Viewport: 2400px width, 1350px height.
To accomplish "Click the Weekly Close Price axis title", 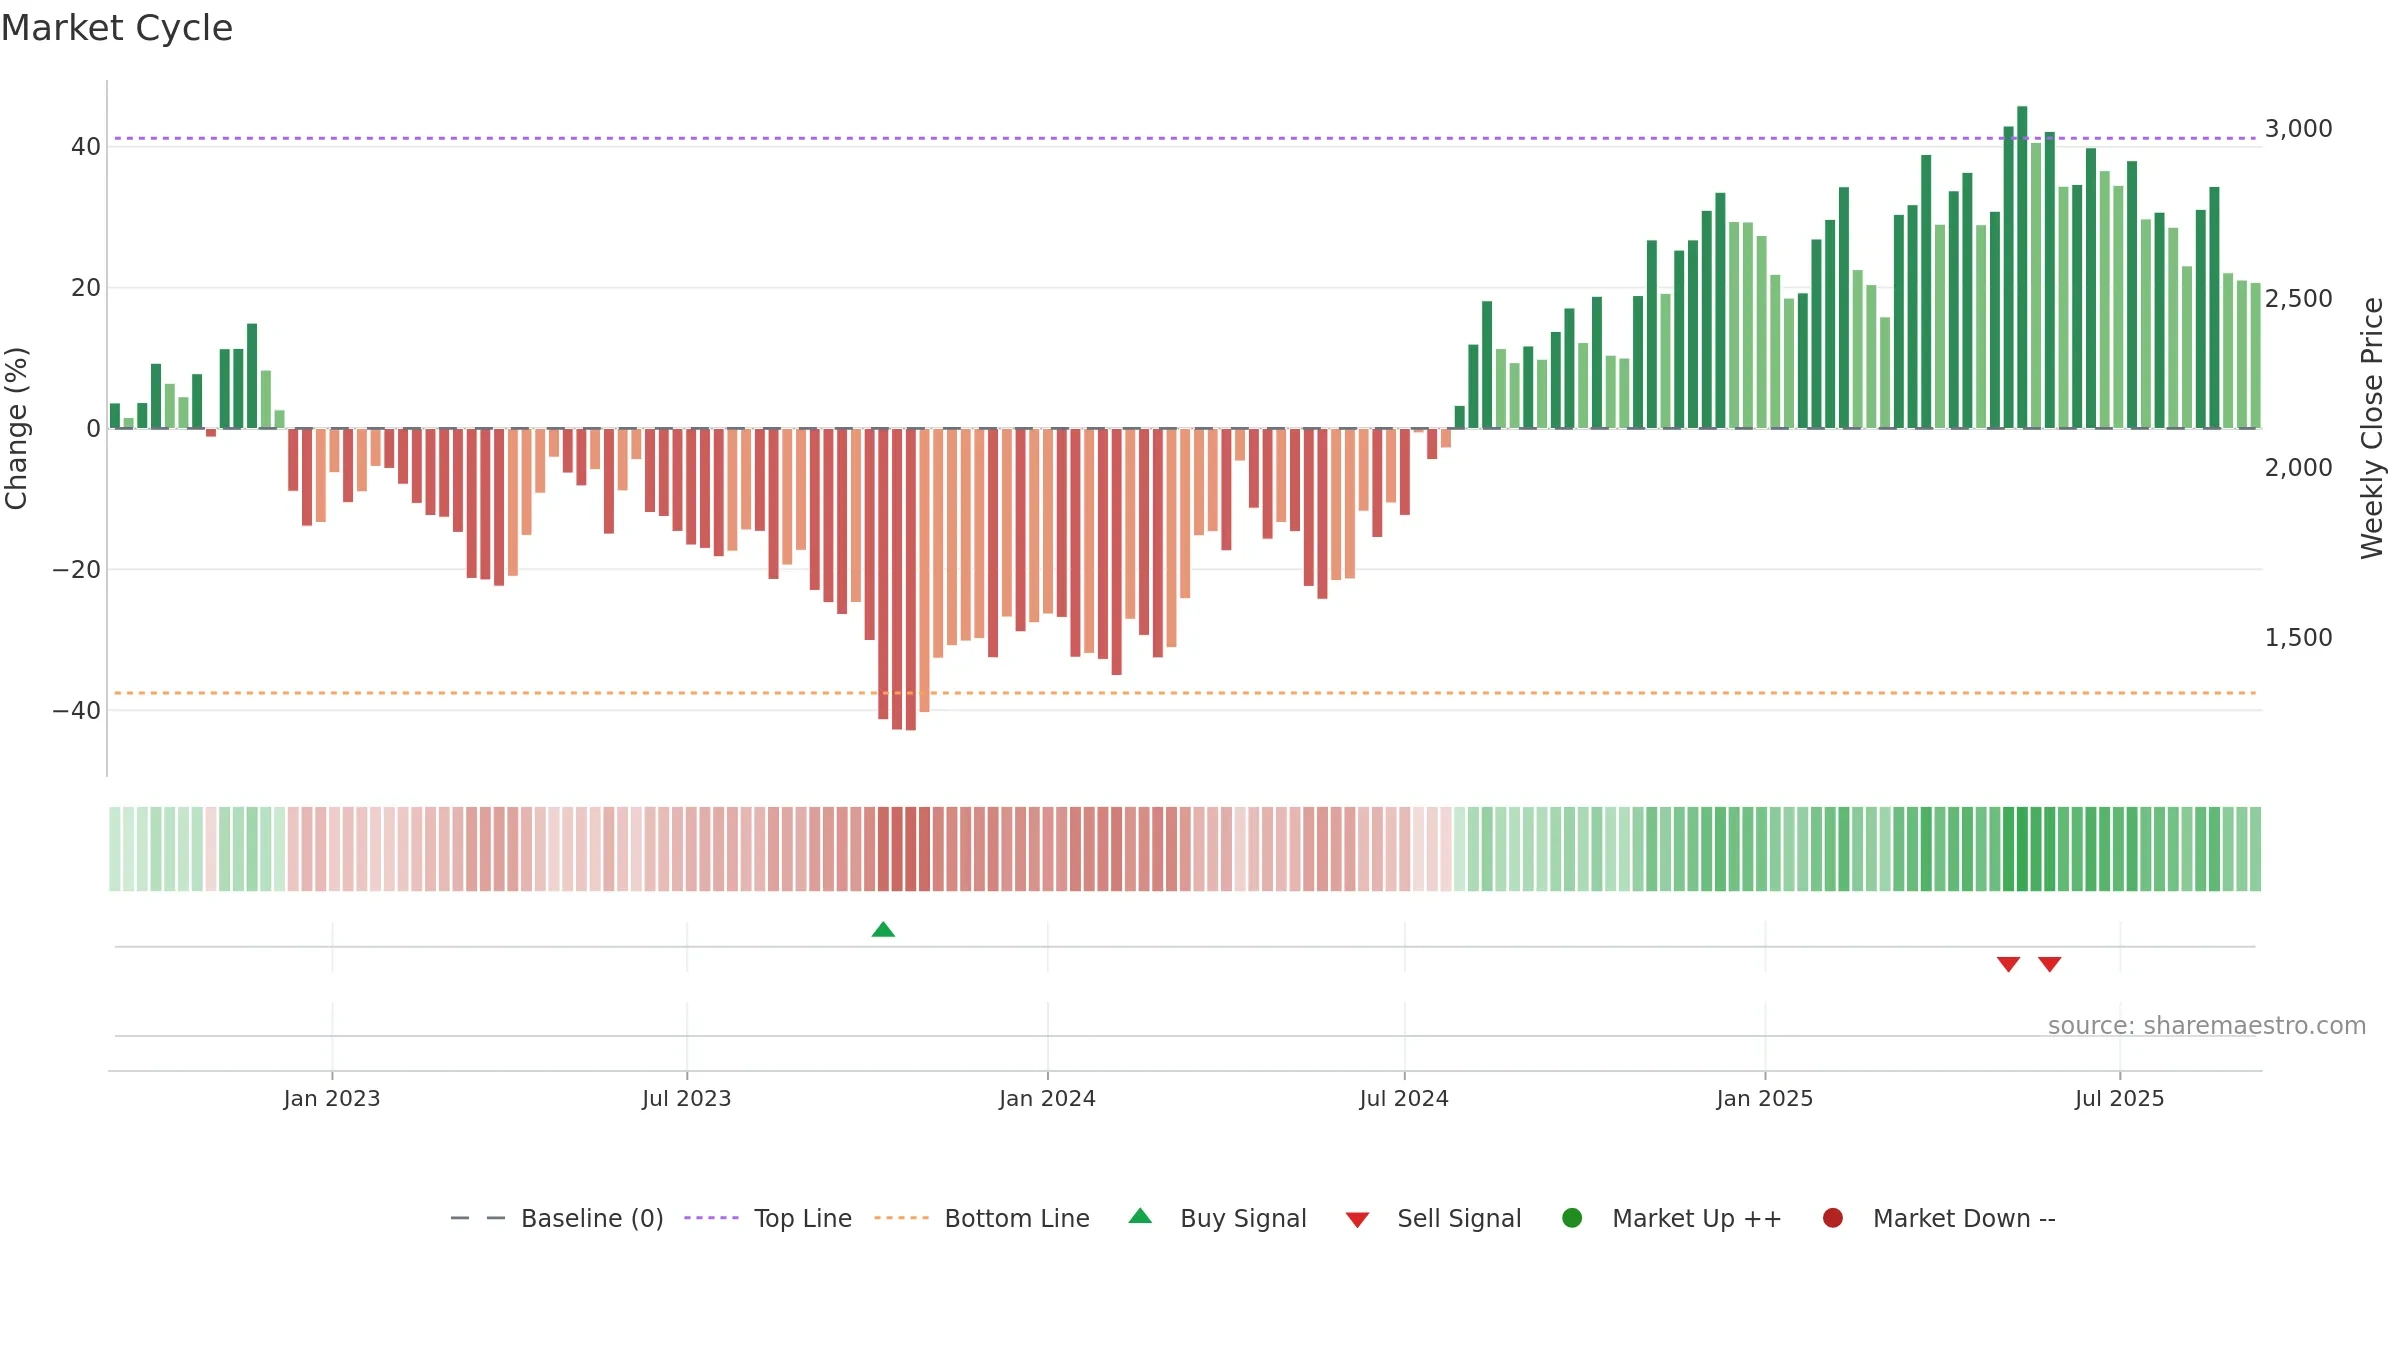I will pyautogui.click(x=2372, y=428).
